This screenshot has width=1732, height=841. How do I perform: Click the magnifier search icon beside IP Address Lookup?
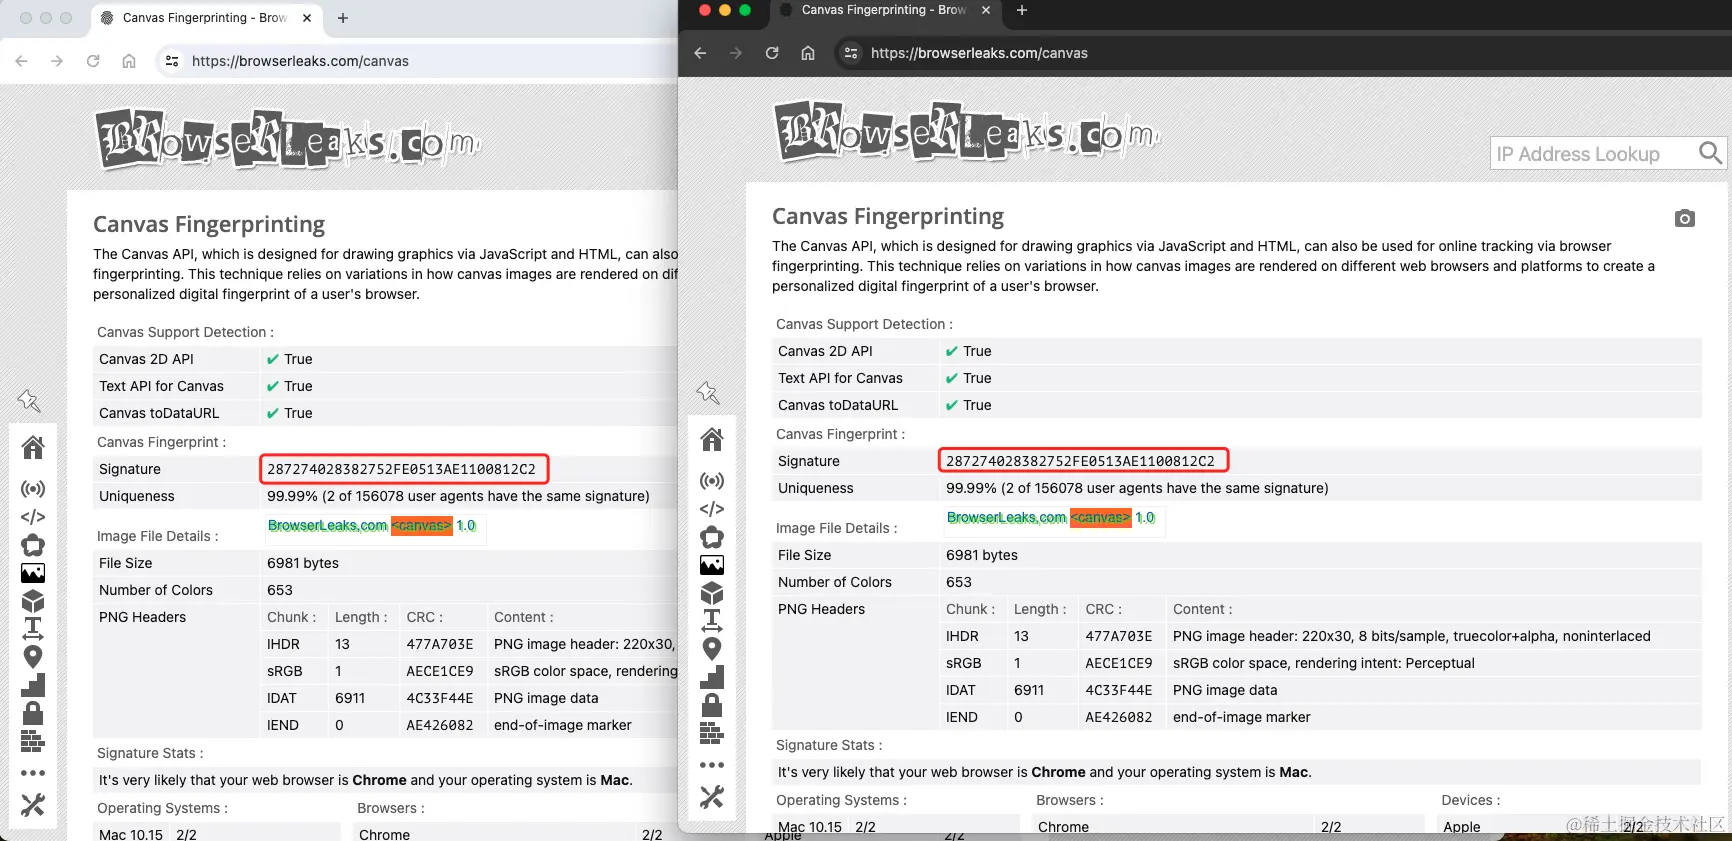(1710, 153)
